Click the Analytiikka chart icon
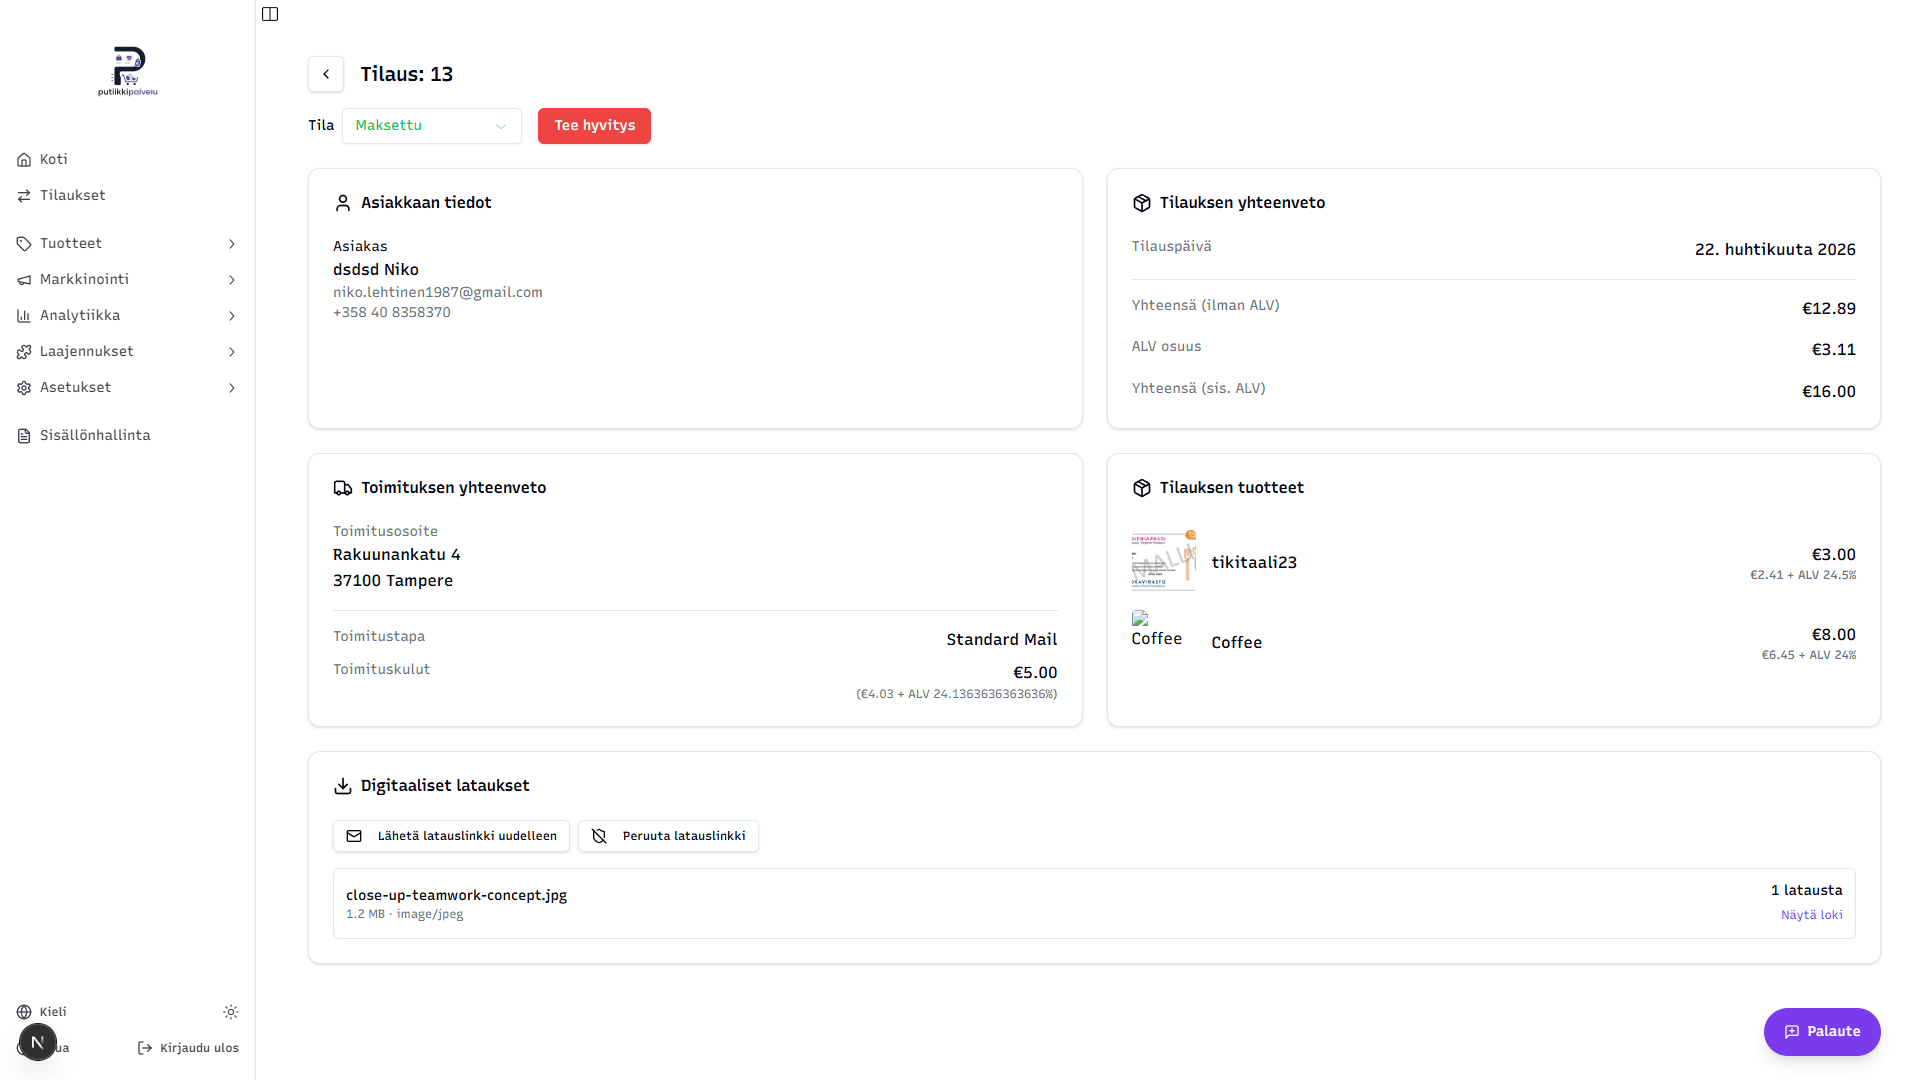 tap(24, 316)
